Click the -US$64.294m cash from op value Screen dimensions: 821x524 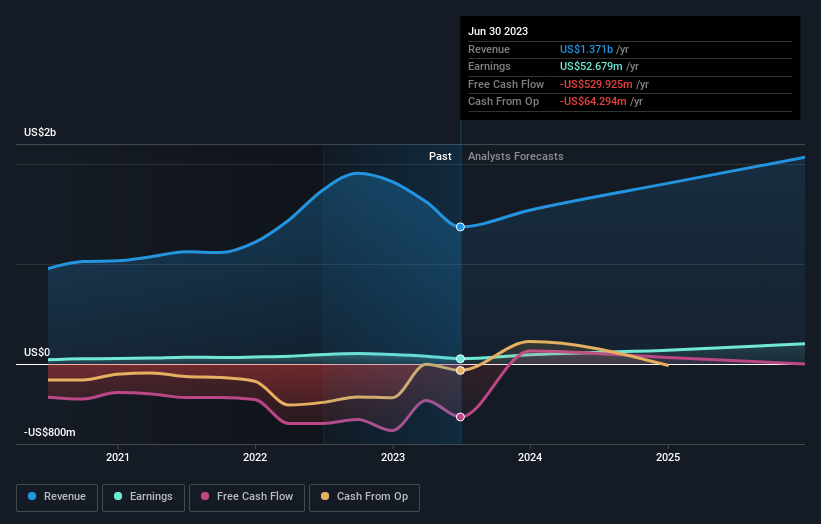click(x=593, y=102)
